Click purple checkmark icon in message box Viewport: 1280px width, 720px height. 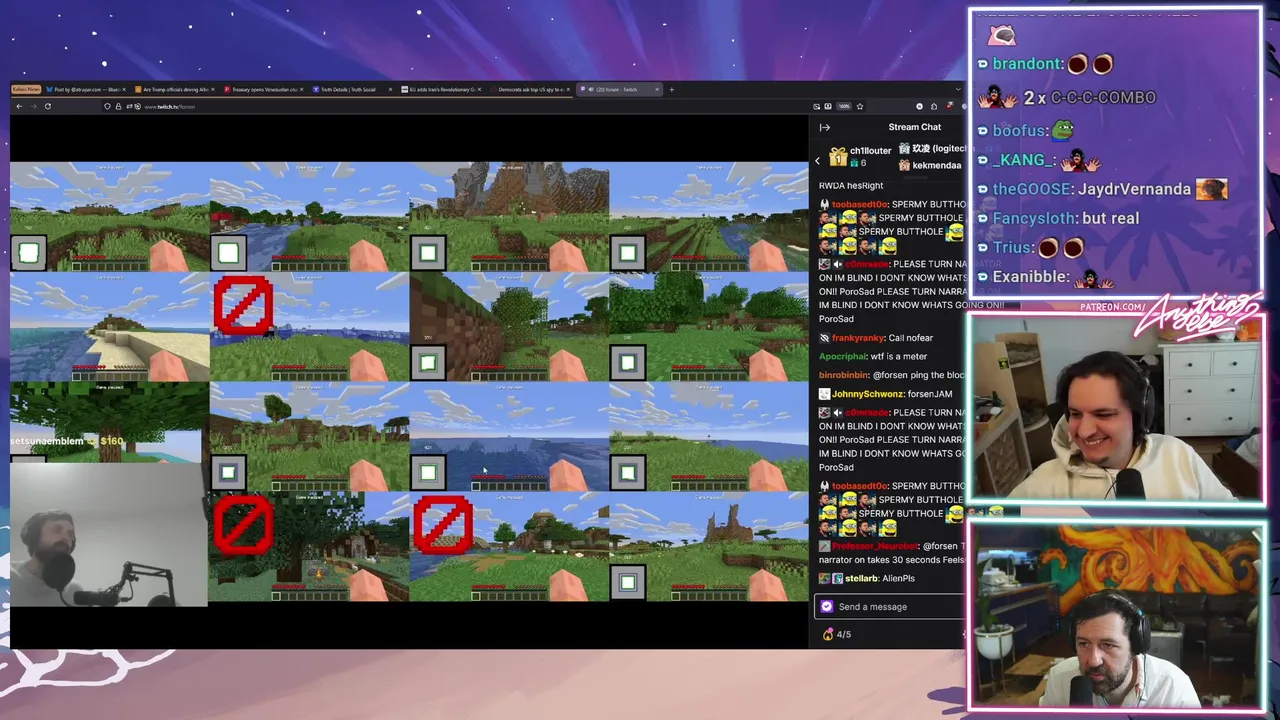[x=826, y=606]
